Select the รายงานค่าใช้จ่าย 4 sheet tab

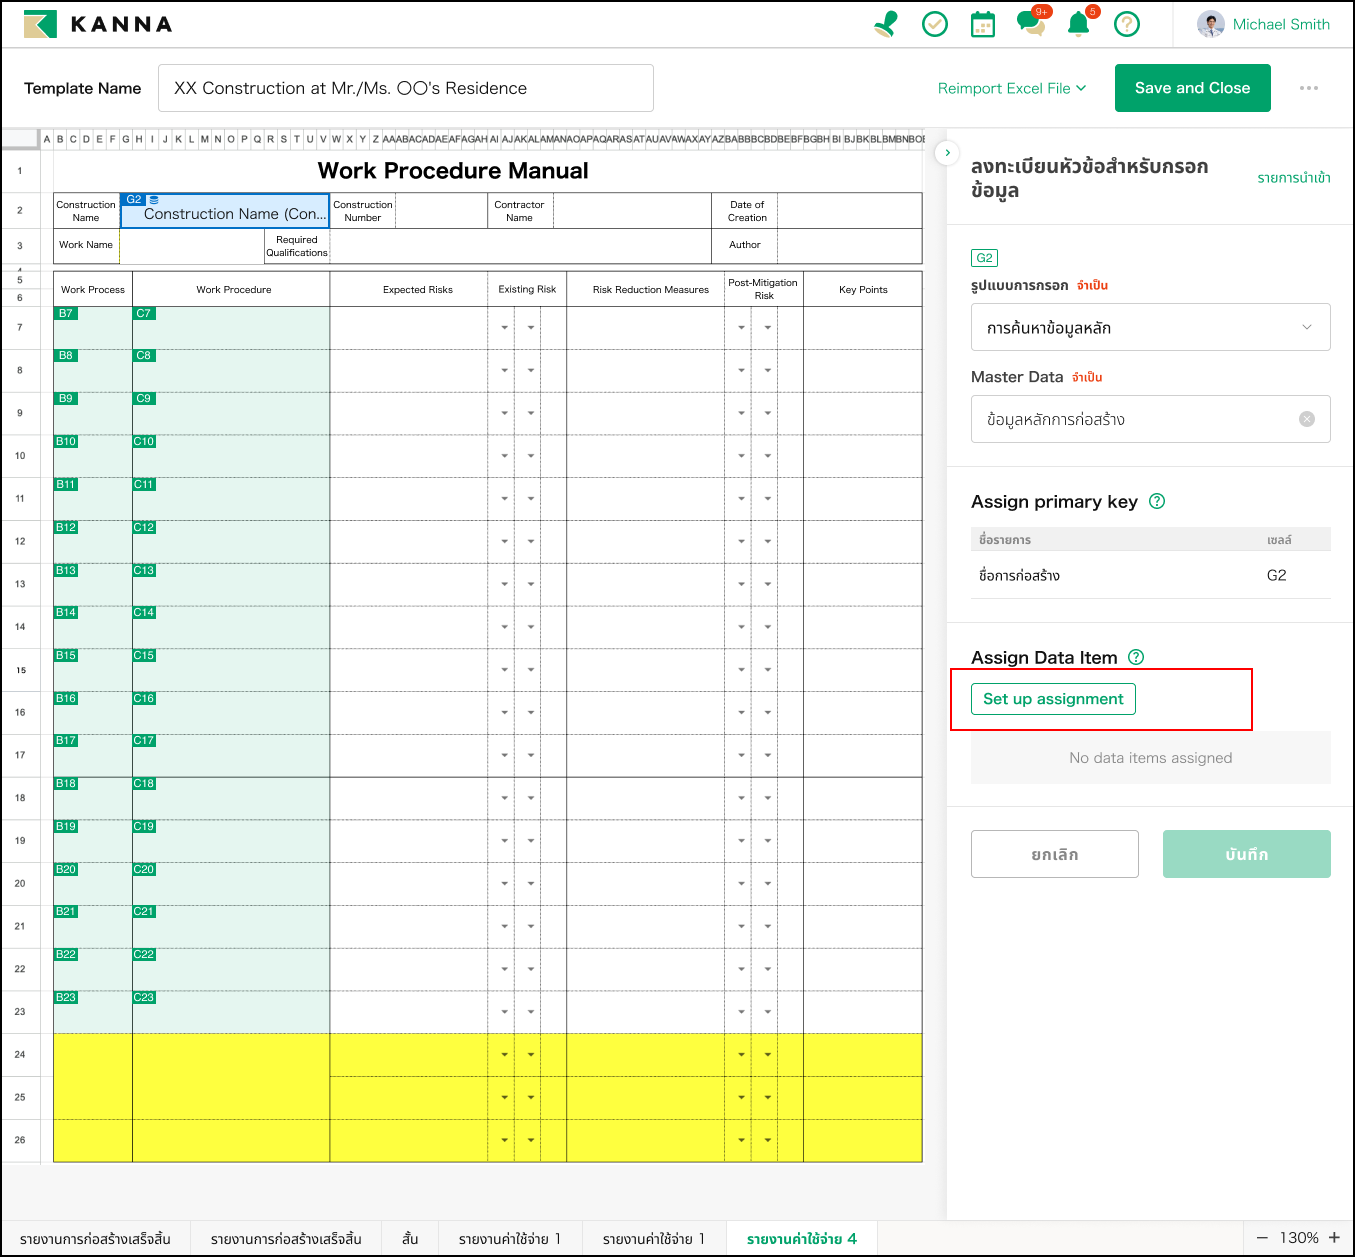801,1238
